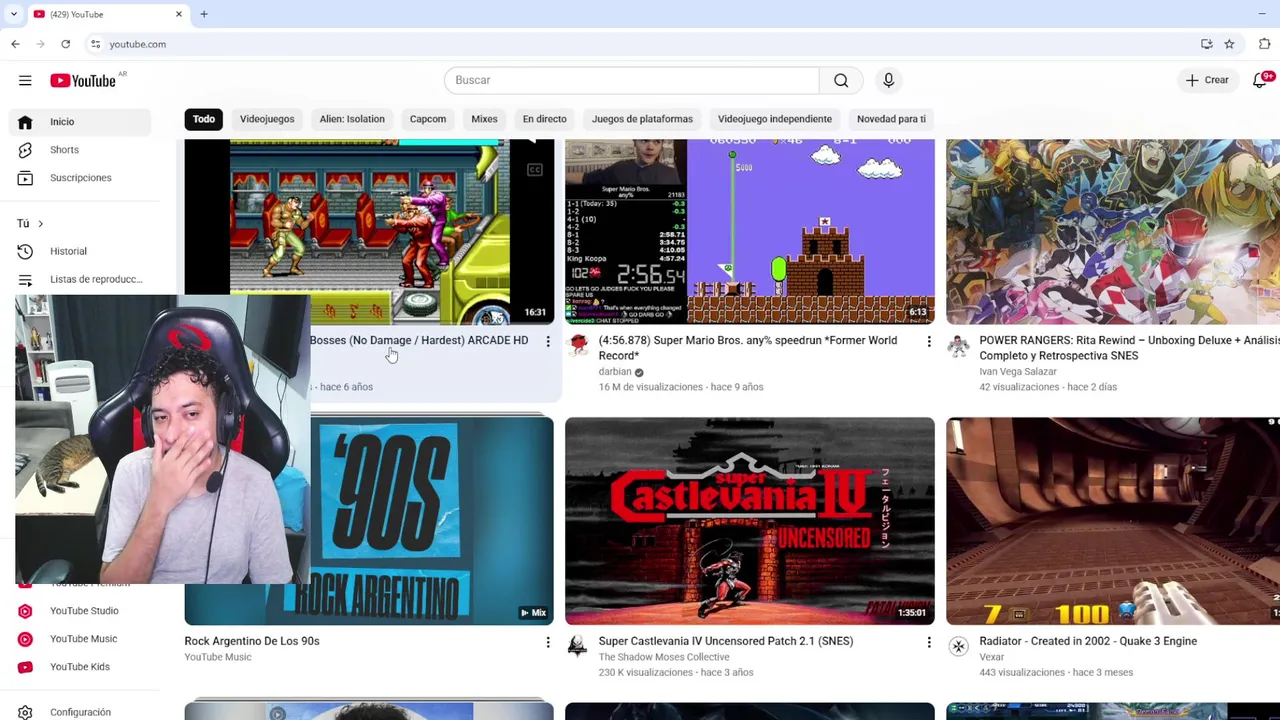
Task: Select the Juegos de plataformas chip
Action: click(x=642, y=119)
